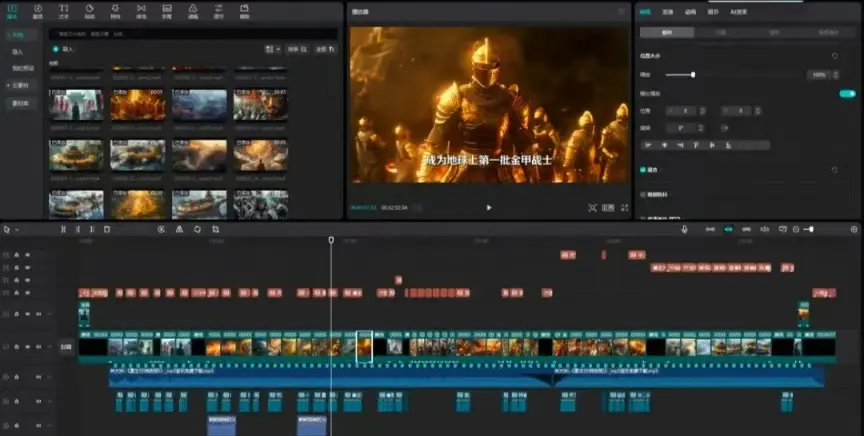Mute the music audio track

(39, 377)
